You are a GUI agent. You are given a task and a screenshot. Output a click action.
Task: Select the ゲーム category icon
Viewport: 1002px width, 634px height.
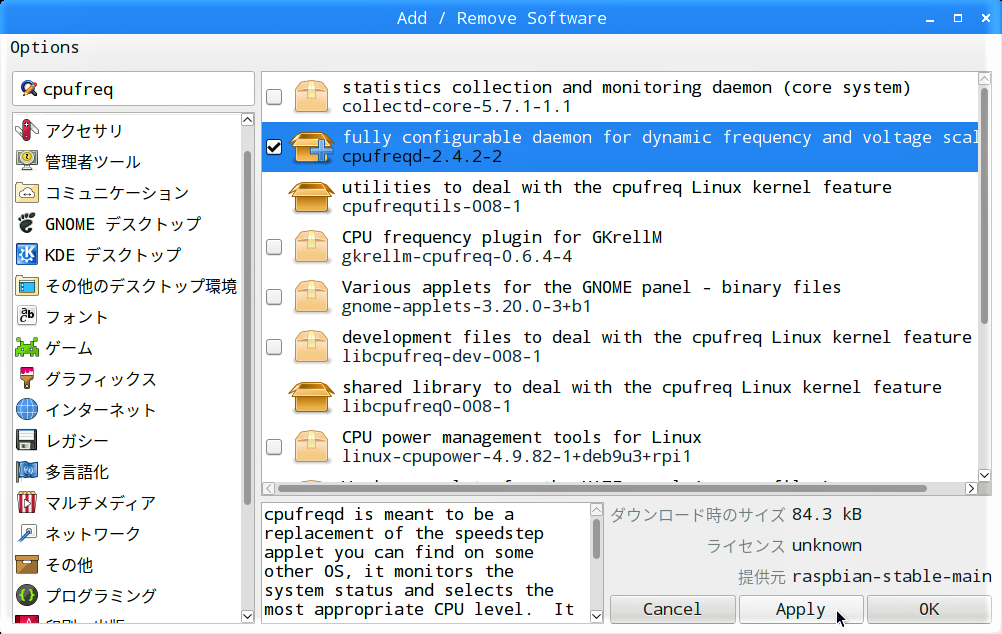27,348
